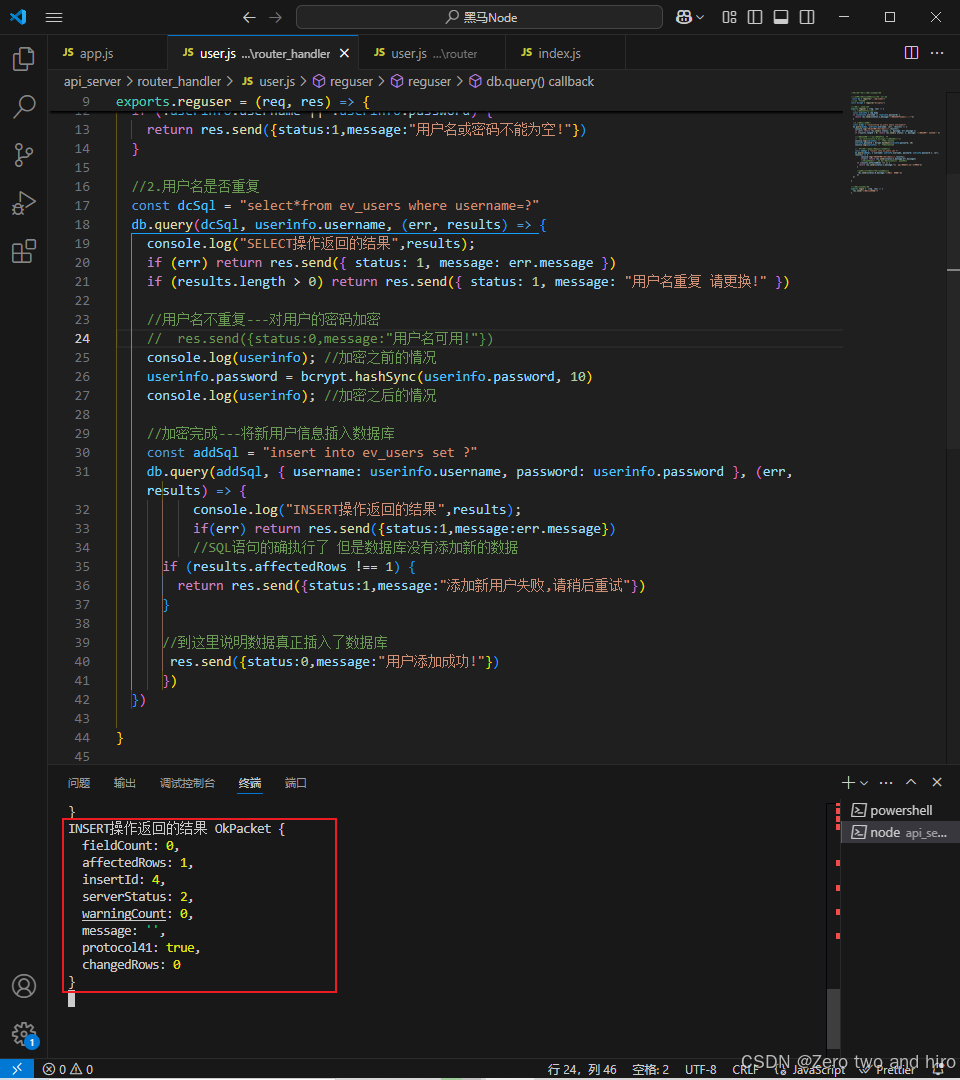Viewport: 960px width, 1080px height.
Task: Select the 输出 panel tab
Action: (124, 783)
